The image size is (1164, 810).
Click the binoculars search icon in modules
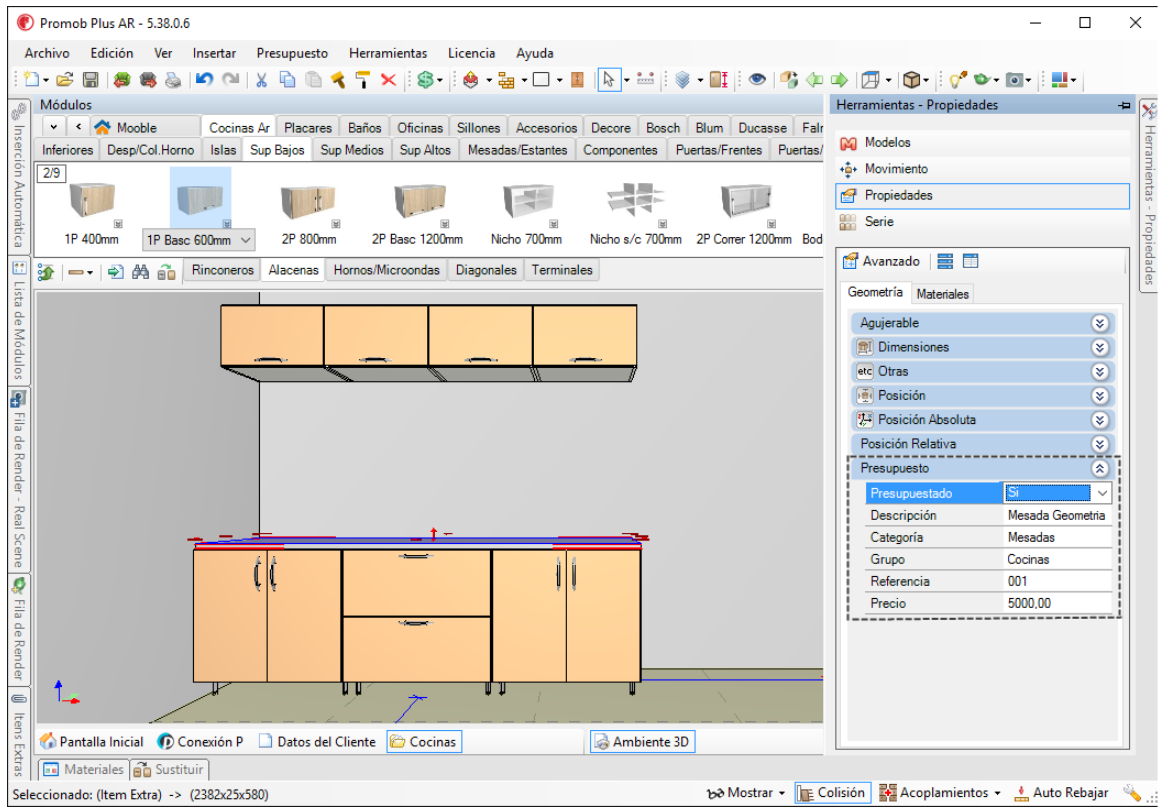click(x=141, y=271)
